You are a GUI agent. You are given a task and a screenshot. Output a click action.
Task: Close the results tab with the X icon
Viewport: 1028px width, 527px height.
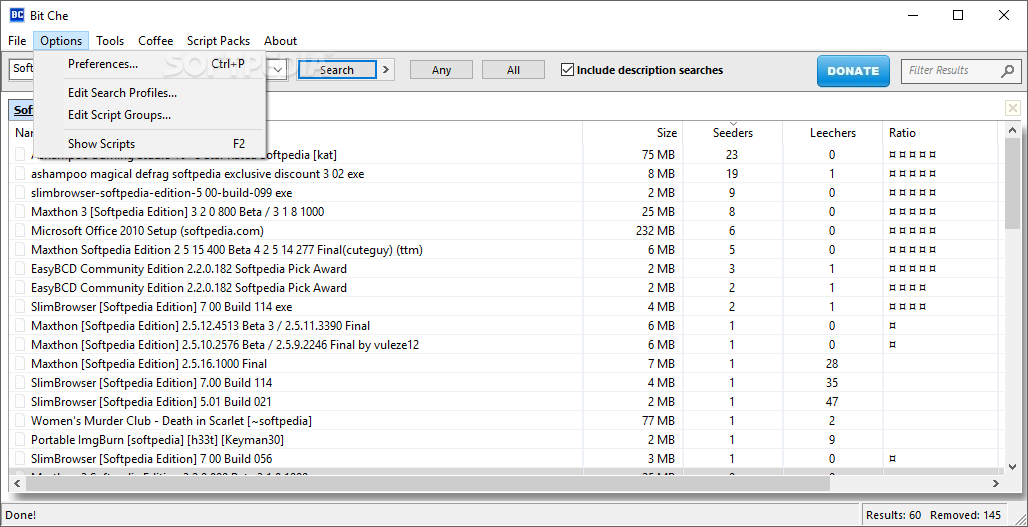click(1013, 108)
